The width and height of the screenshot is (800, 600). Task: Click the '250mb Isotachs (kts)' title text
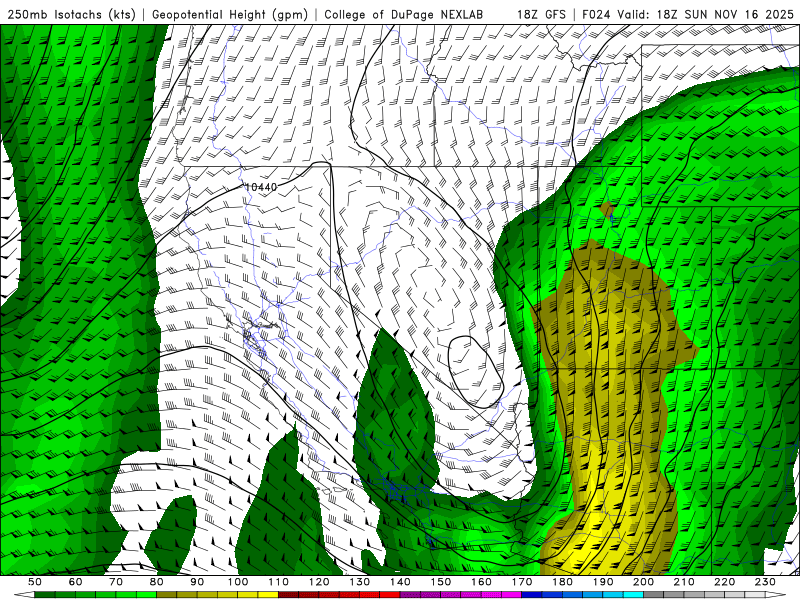(x=71, y=14)
